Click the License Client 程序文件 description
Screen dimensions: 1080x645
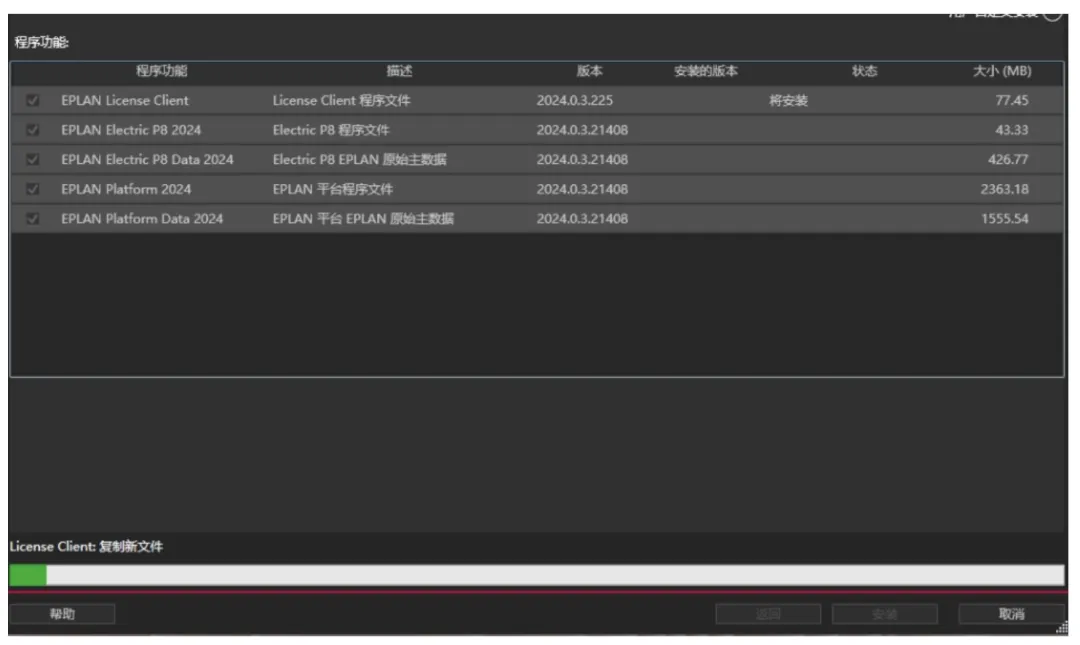click(x=341, y=101)
